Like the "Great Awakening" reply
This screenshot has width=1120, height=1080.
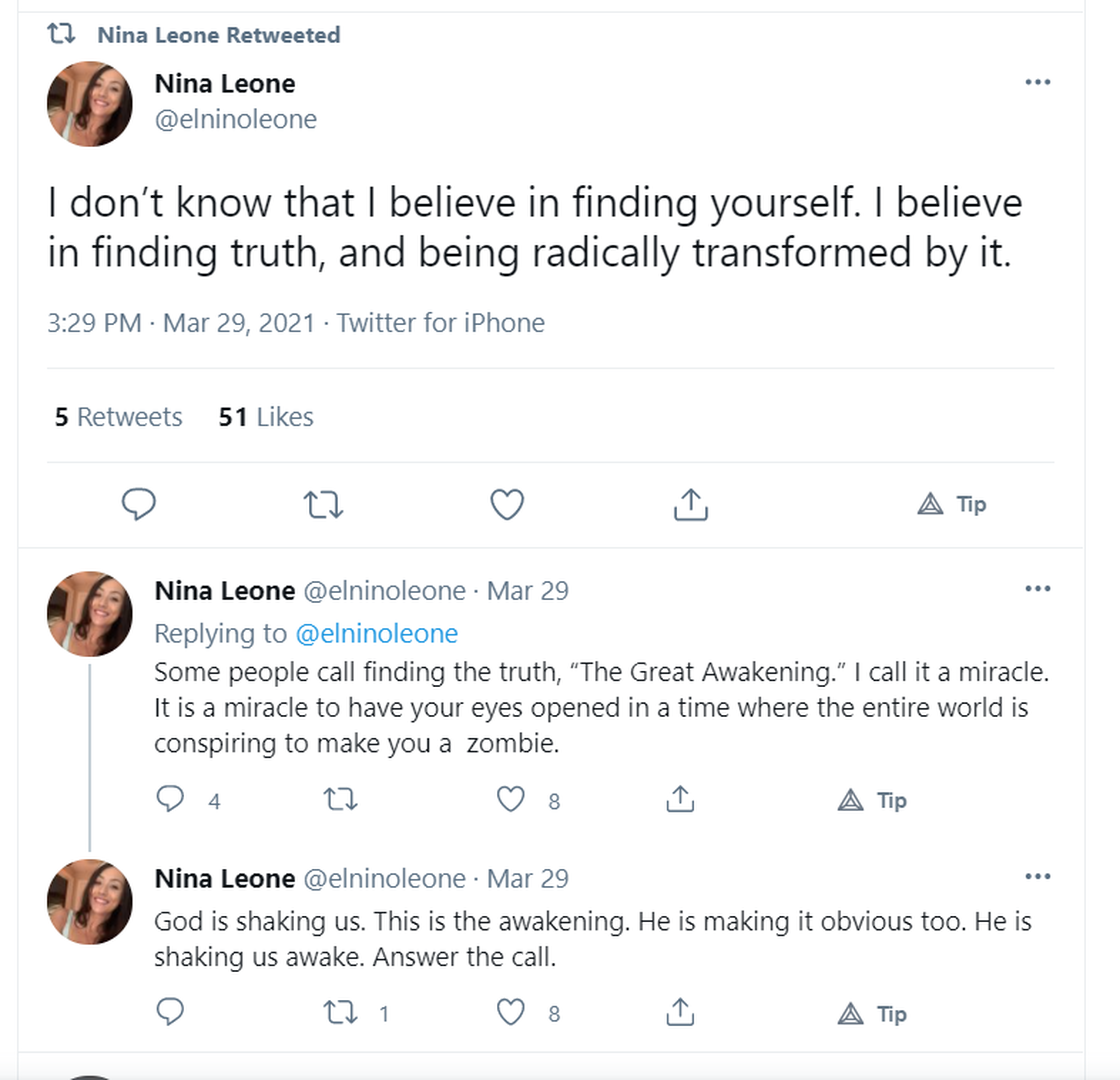click(511, 799)
